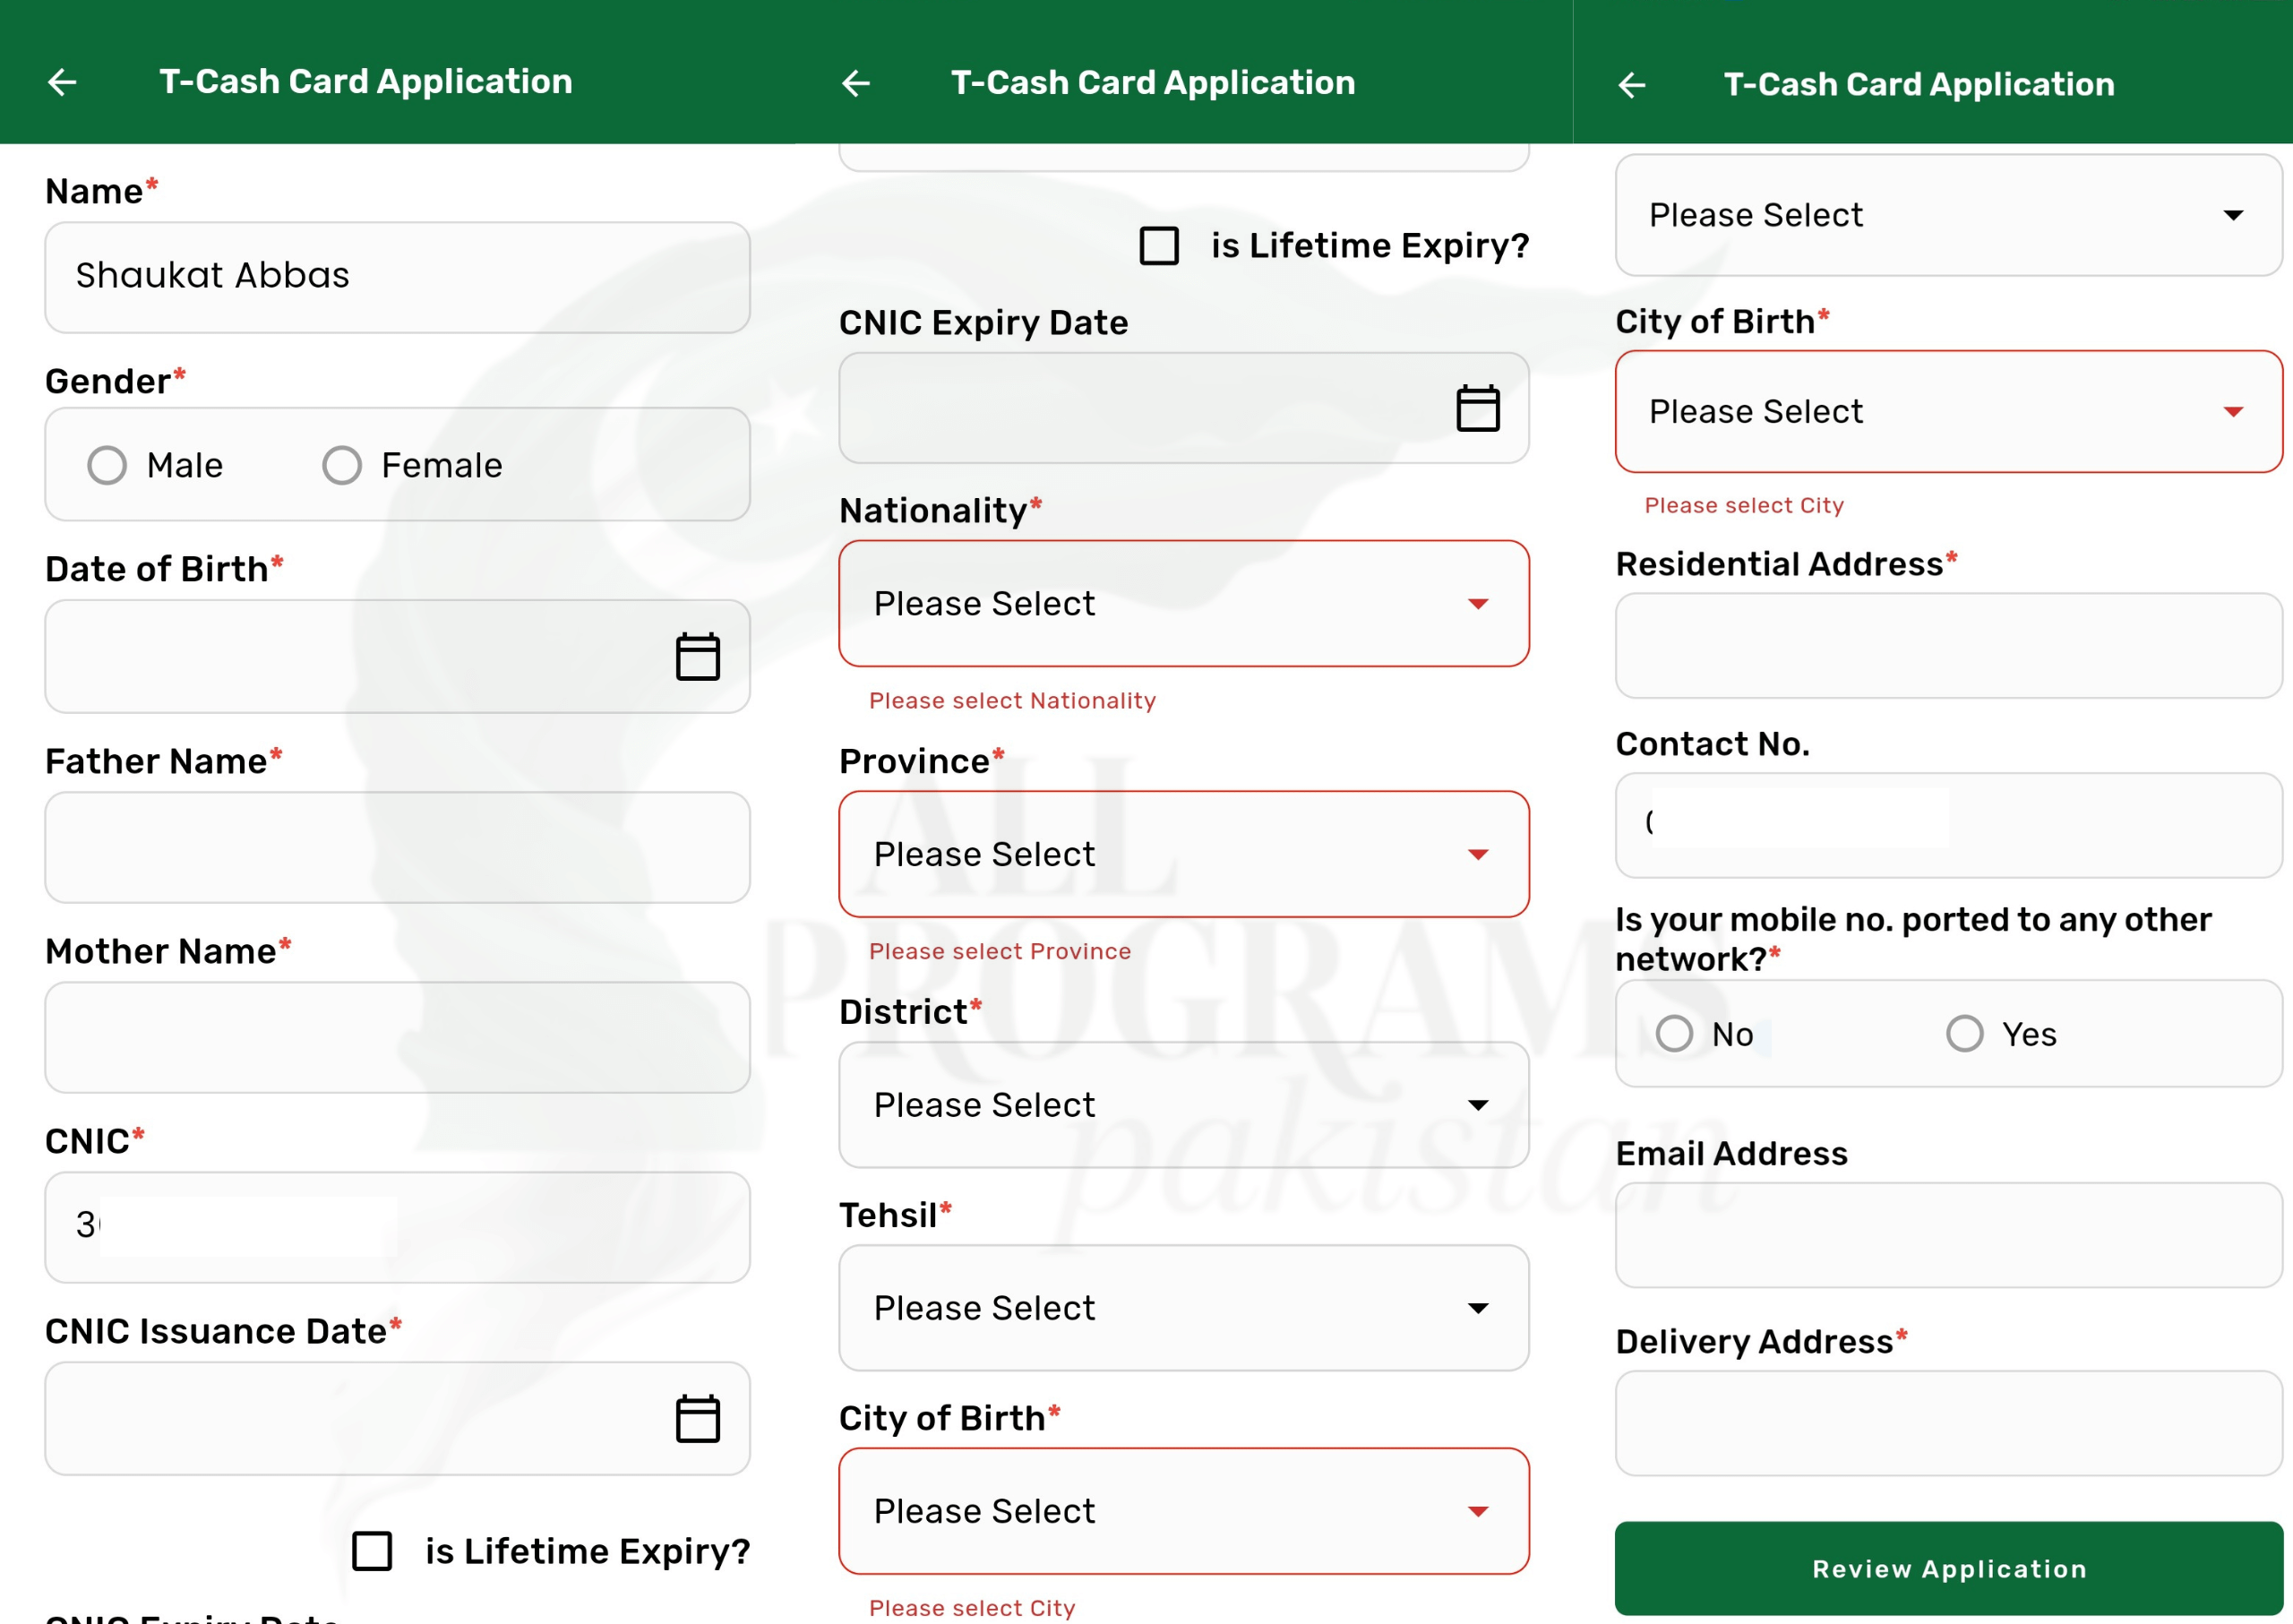Click the Father Name input field
The image size is (2293, 1624).
pos(397,848)
